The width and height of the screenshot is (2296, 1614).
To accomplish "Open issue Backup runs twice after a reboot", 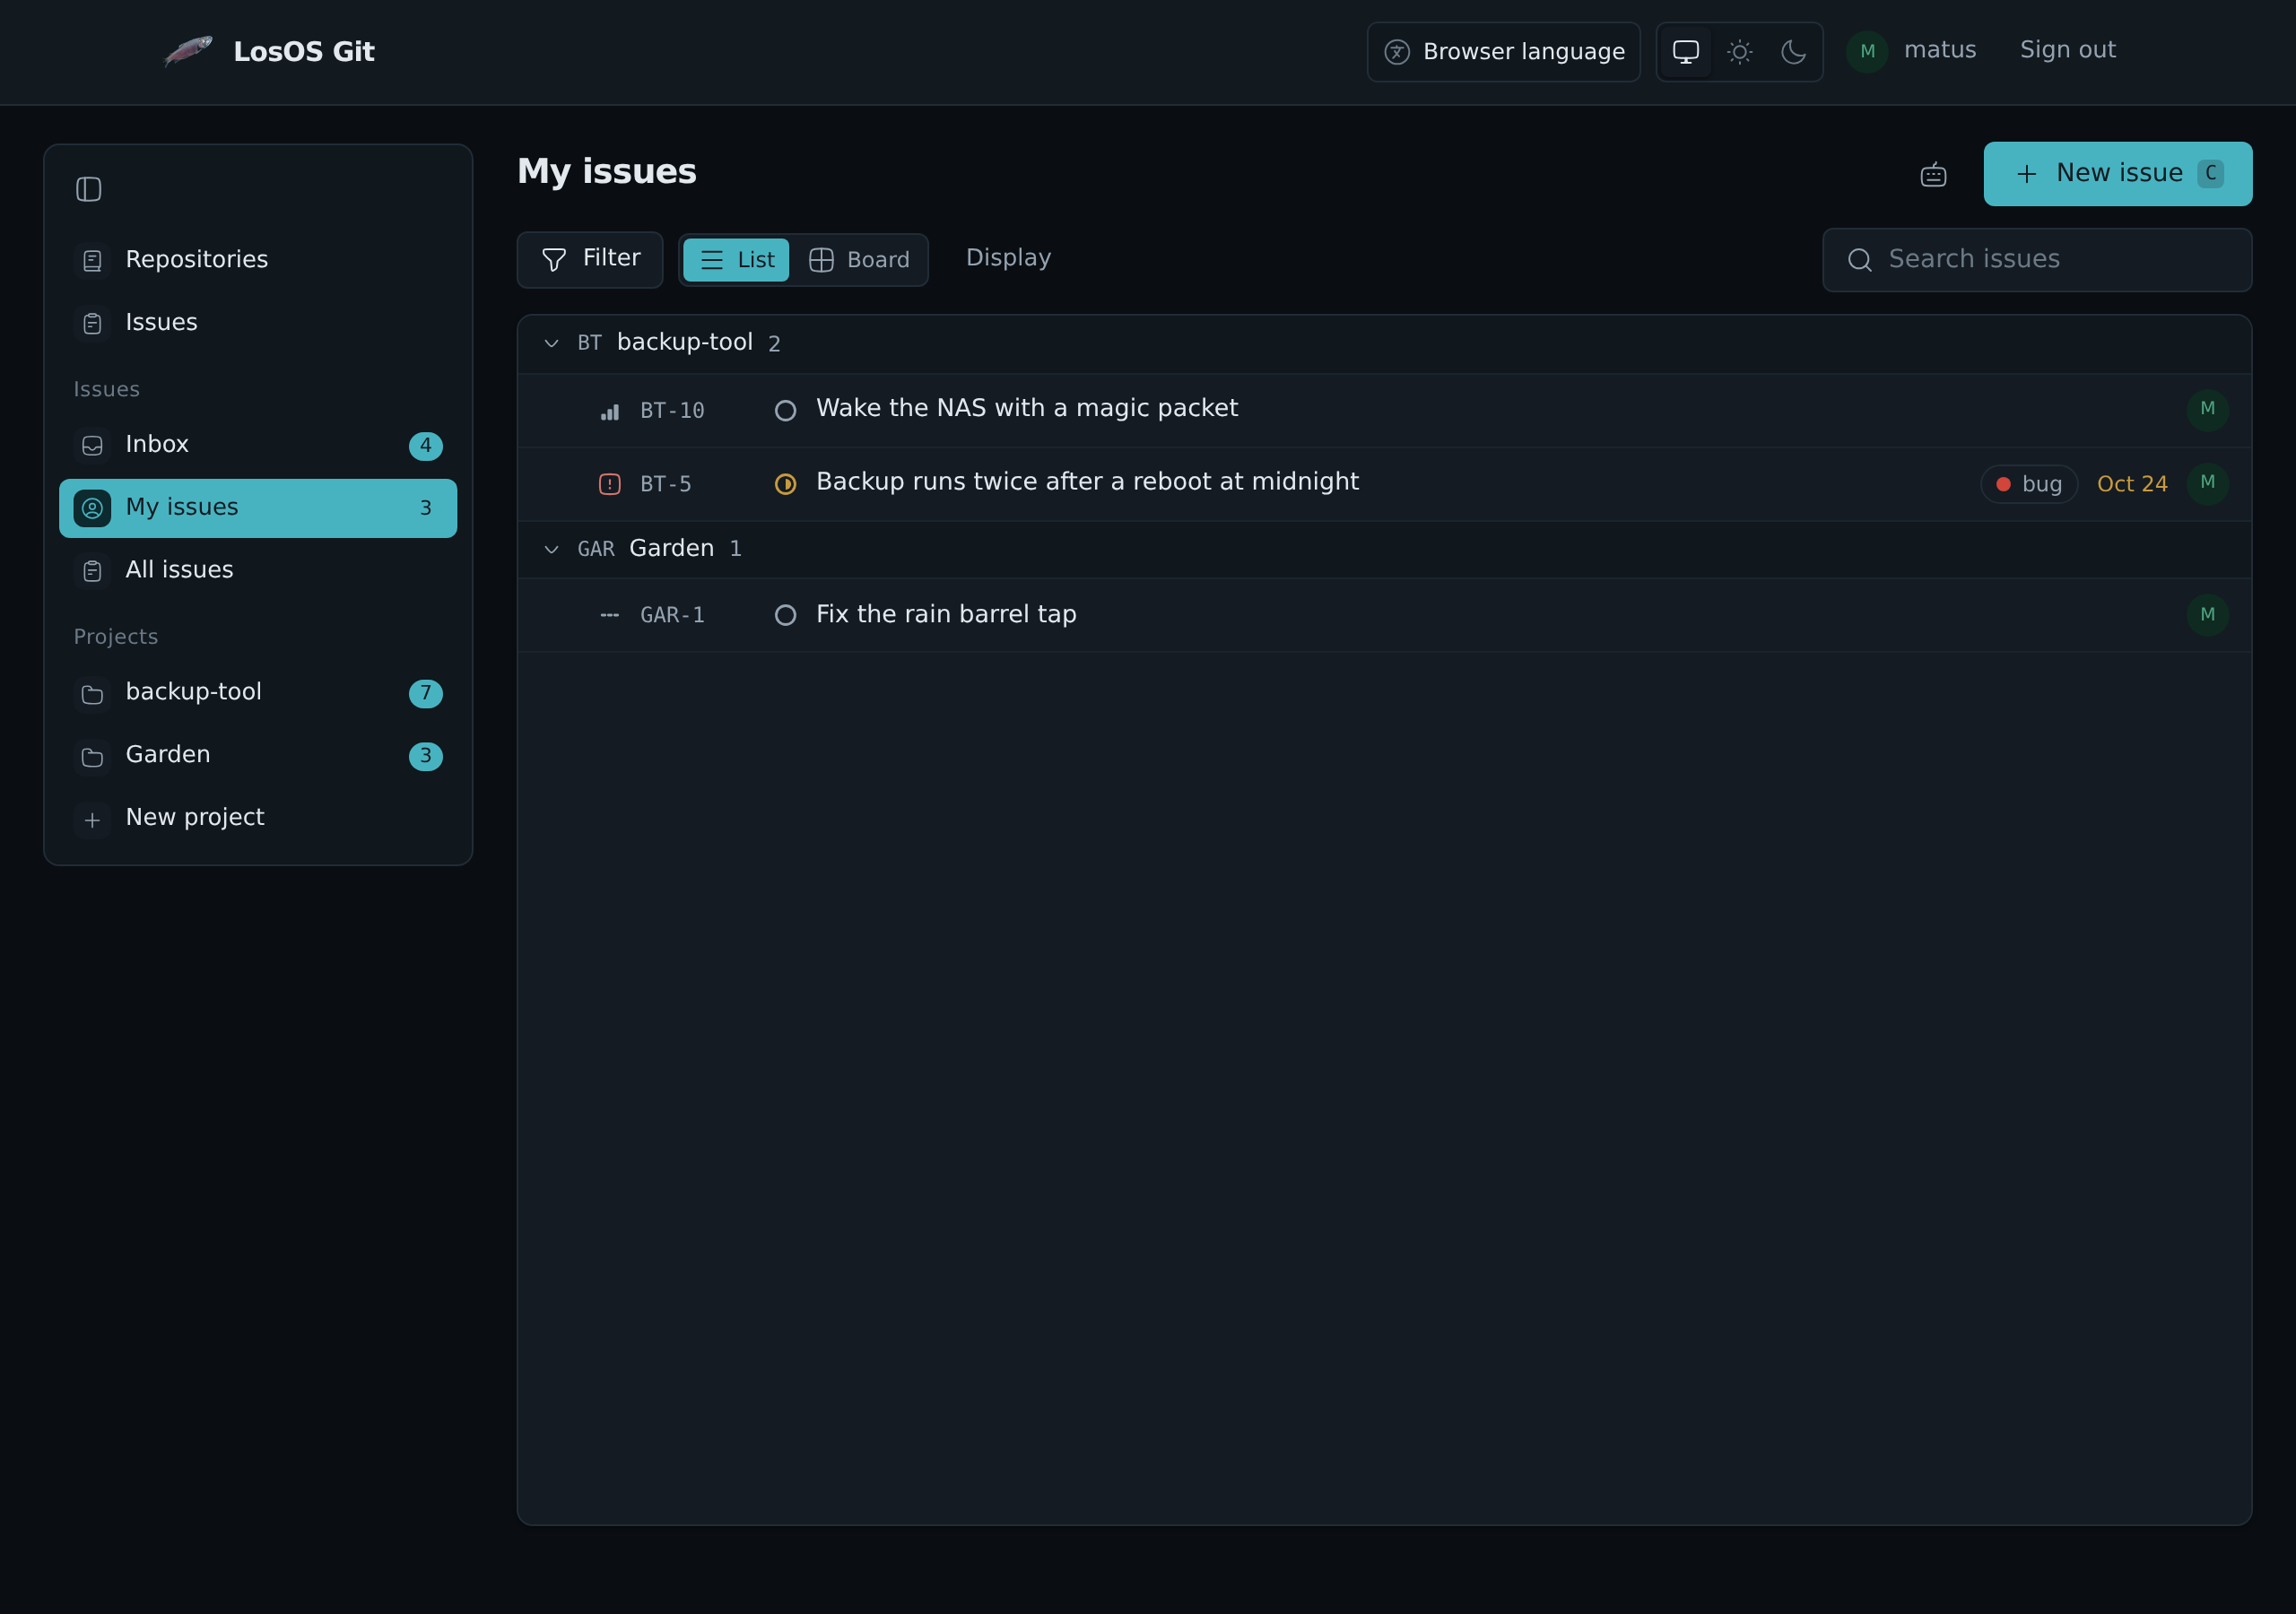I will pyautogui.click(x=1087, y=482).
